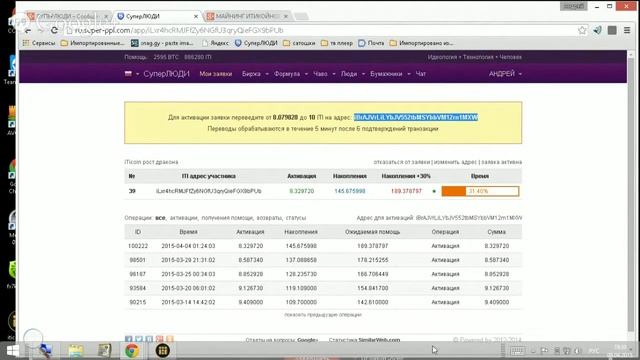The height and width of the screenshot is (360, 640).
Task: Open Чат in the navbar
Action: click(420, 74)
